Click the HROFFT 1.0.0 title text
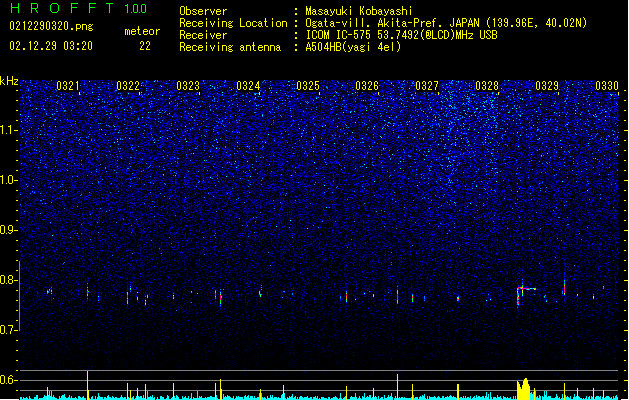 click(x=79, y=8)
